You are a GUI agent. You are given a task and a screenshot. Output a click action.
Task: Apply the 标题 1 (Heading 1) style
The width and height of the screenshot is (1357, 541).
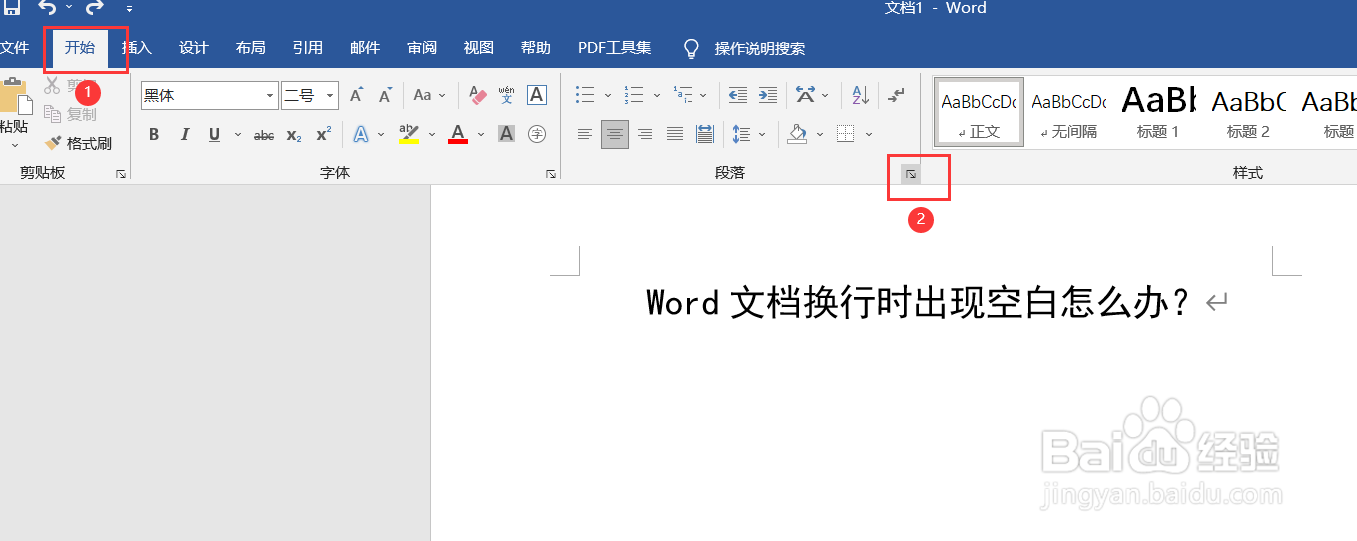pyautogui.click(x=1158, y=112)
